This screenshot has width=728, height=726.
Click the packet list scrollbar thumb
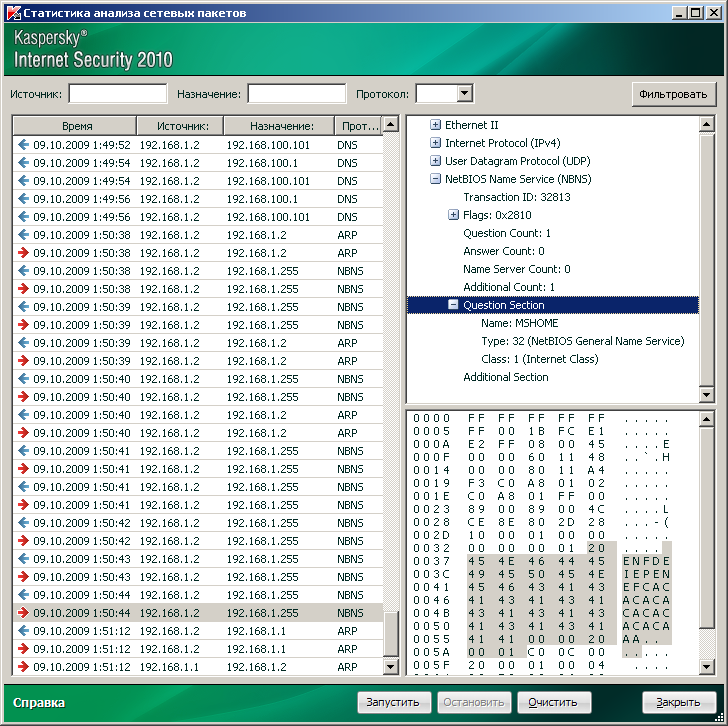[x=391, y=634]
